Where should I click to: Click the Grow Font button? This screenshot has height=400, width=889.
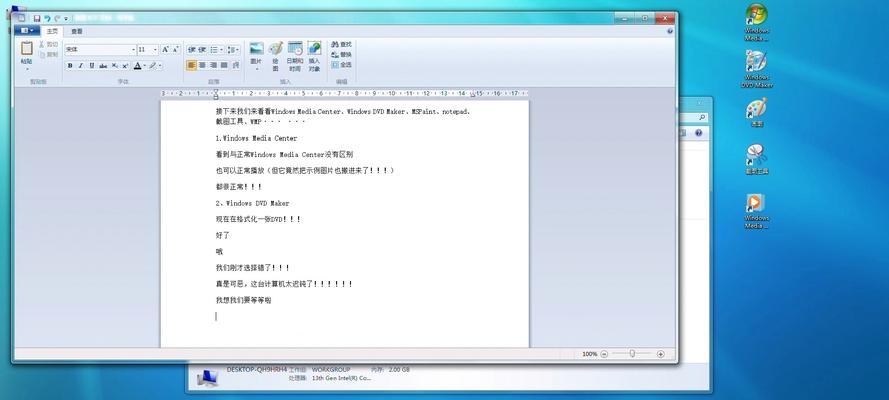click(165, 50)
